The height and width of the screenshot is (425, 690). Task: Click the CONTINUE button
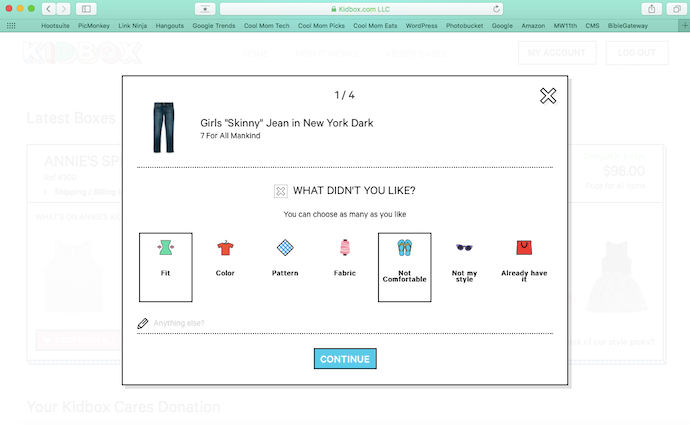coord(345,359)
